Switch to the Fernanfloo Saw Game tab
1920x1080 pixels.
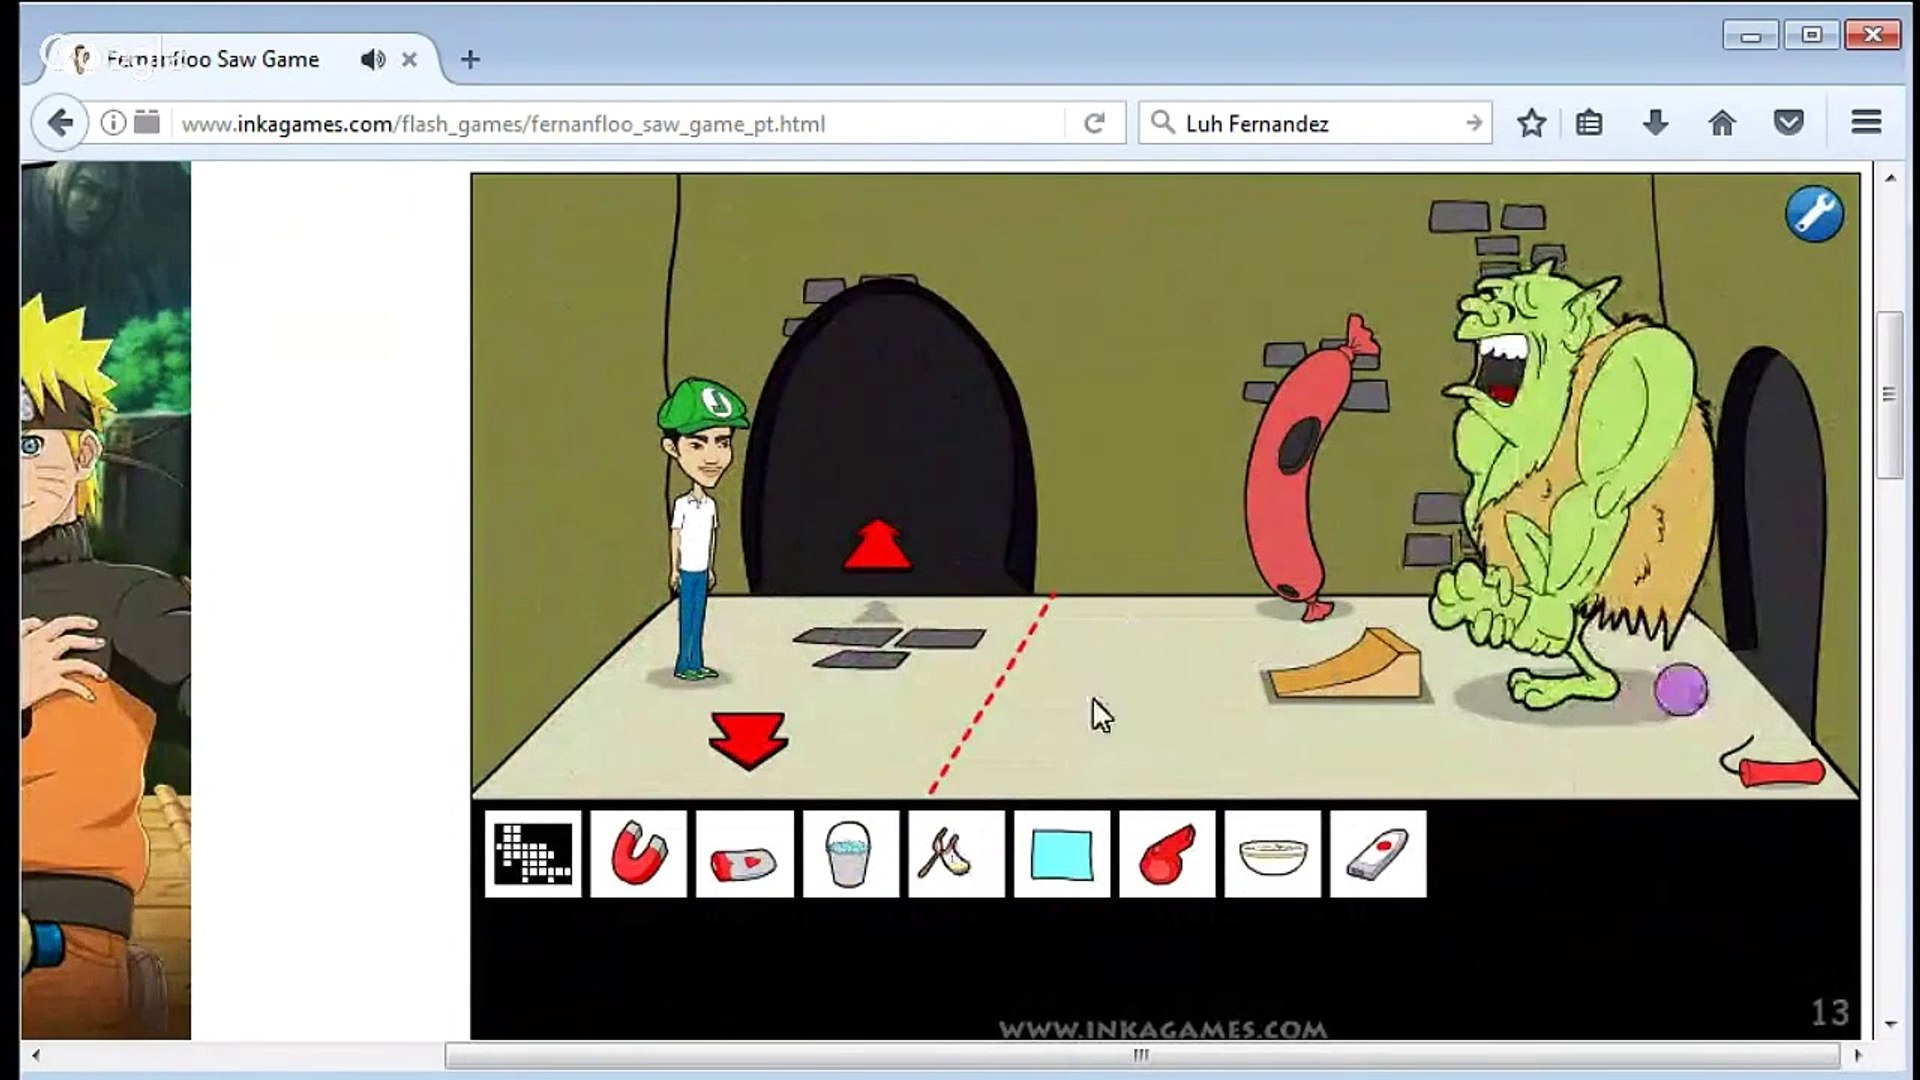point(213,60)
